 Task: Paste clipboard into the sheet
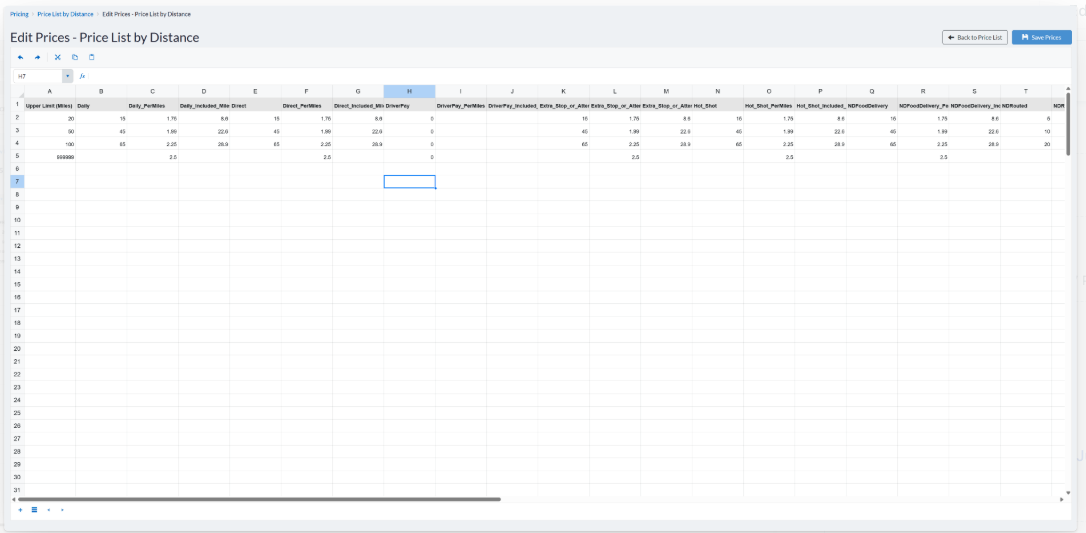91,57
